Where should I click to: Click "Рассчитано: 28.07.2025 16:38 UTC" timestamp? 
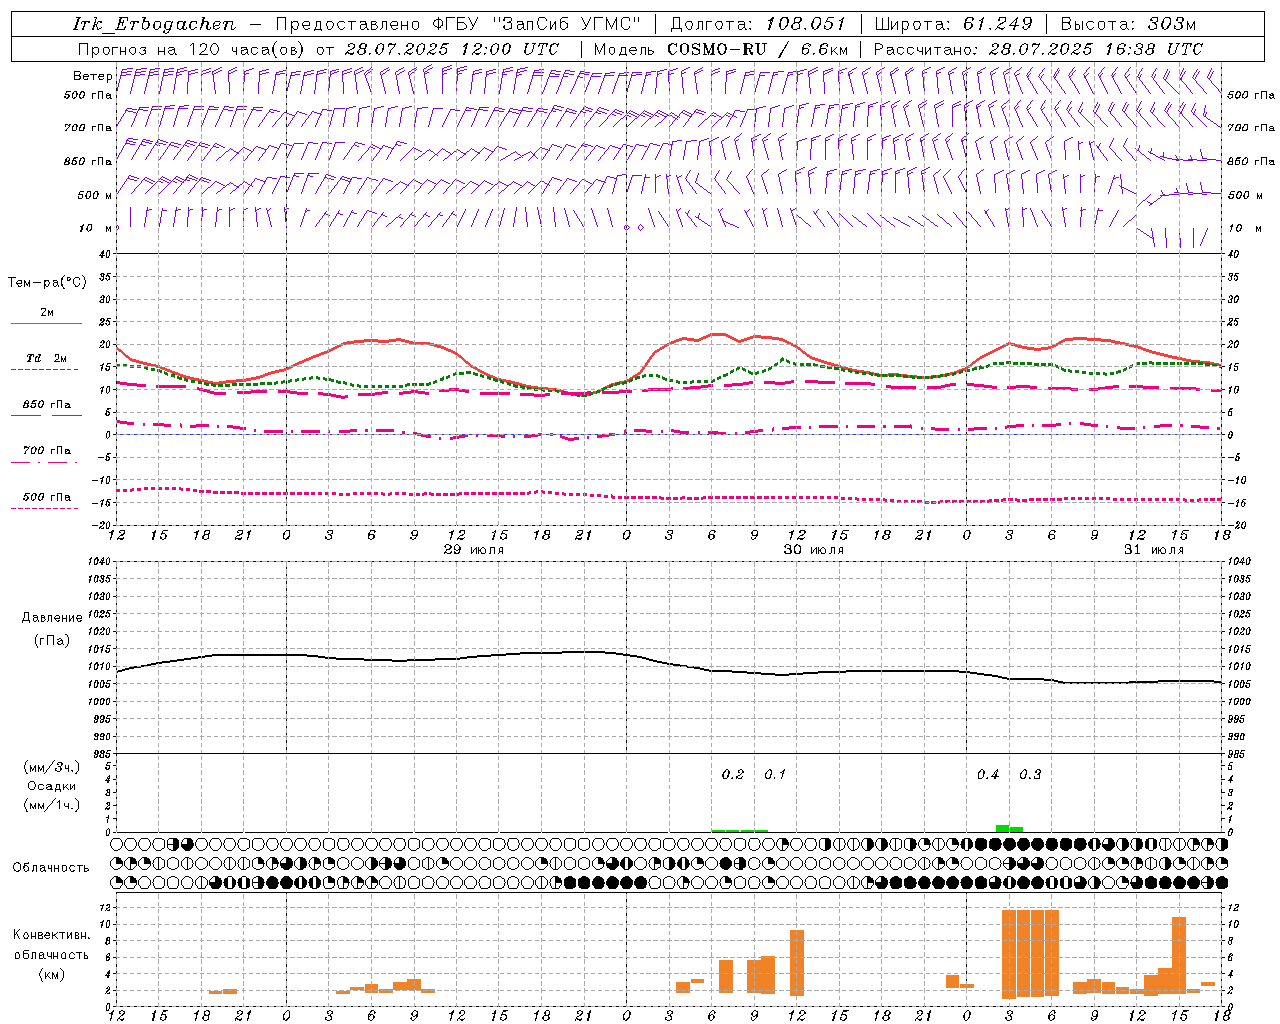(x=1038, y=49)
